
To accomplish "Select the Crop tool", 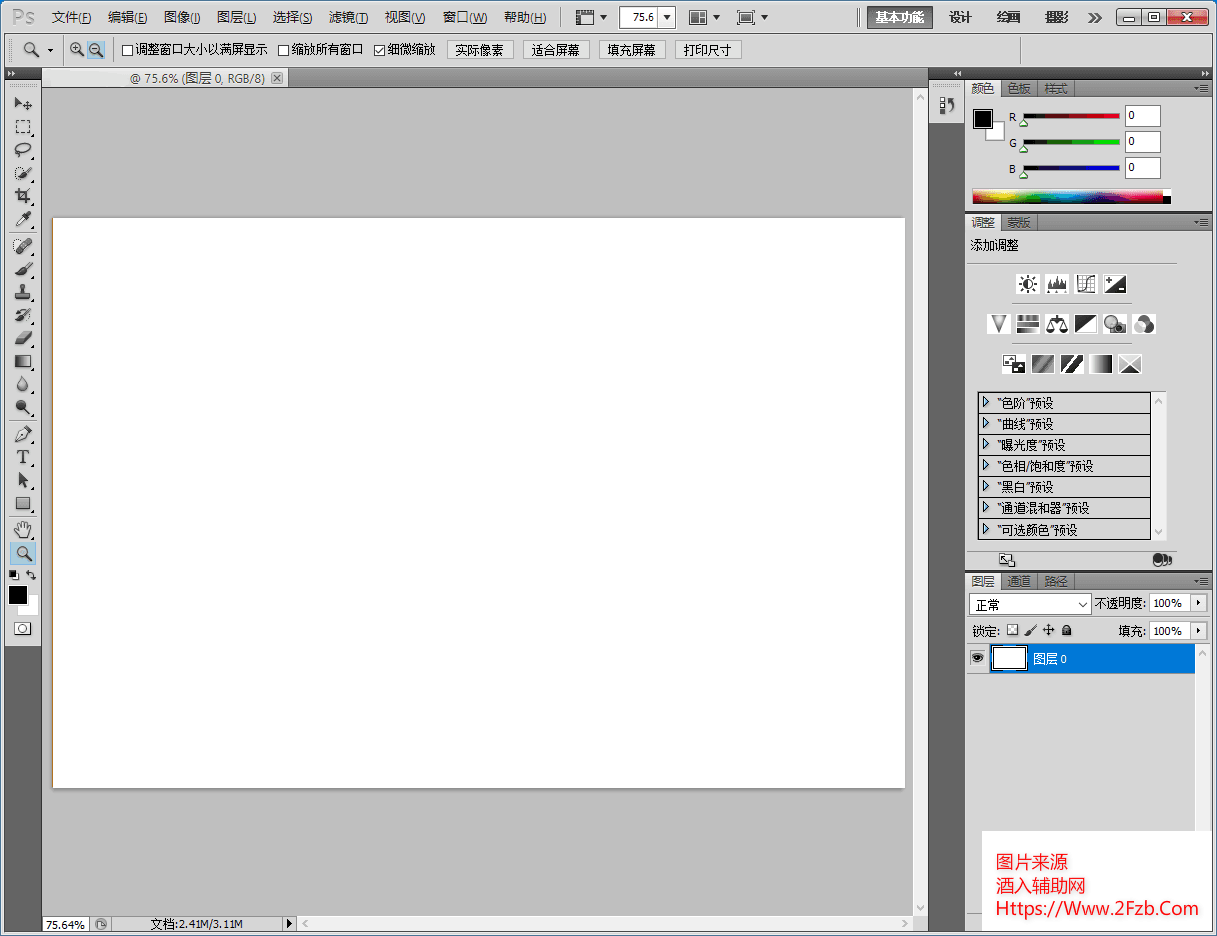I will [x=22, y=196].
